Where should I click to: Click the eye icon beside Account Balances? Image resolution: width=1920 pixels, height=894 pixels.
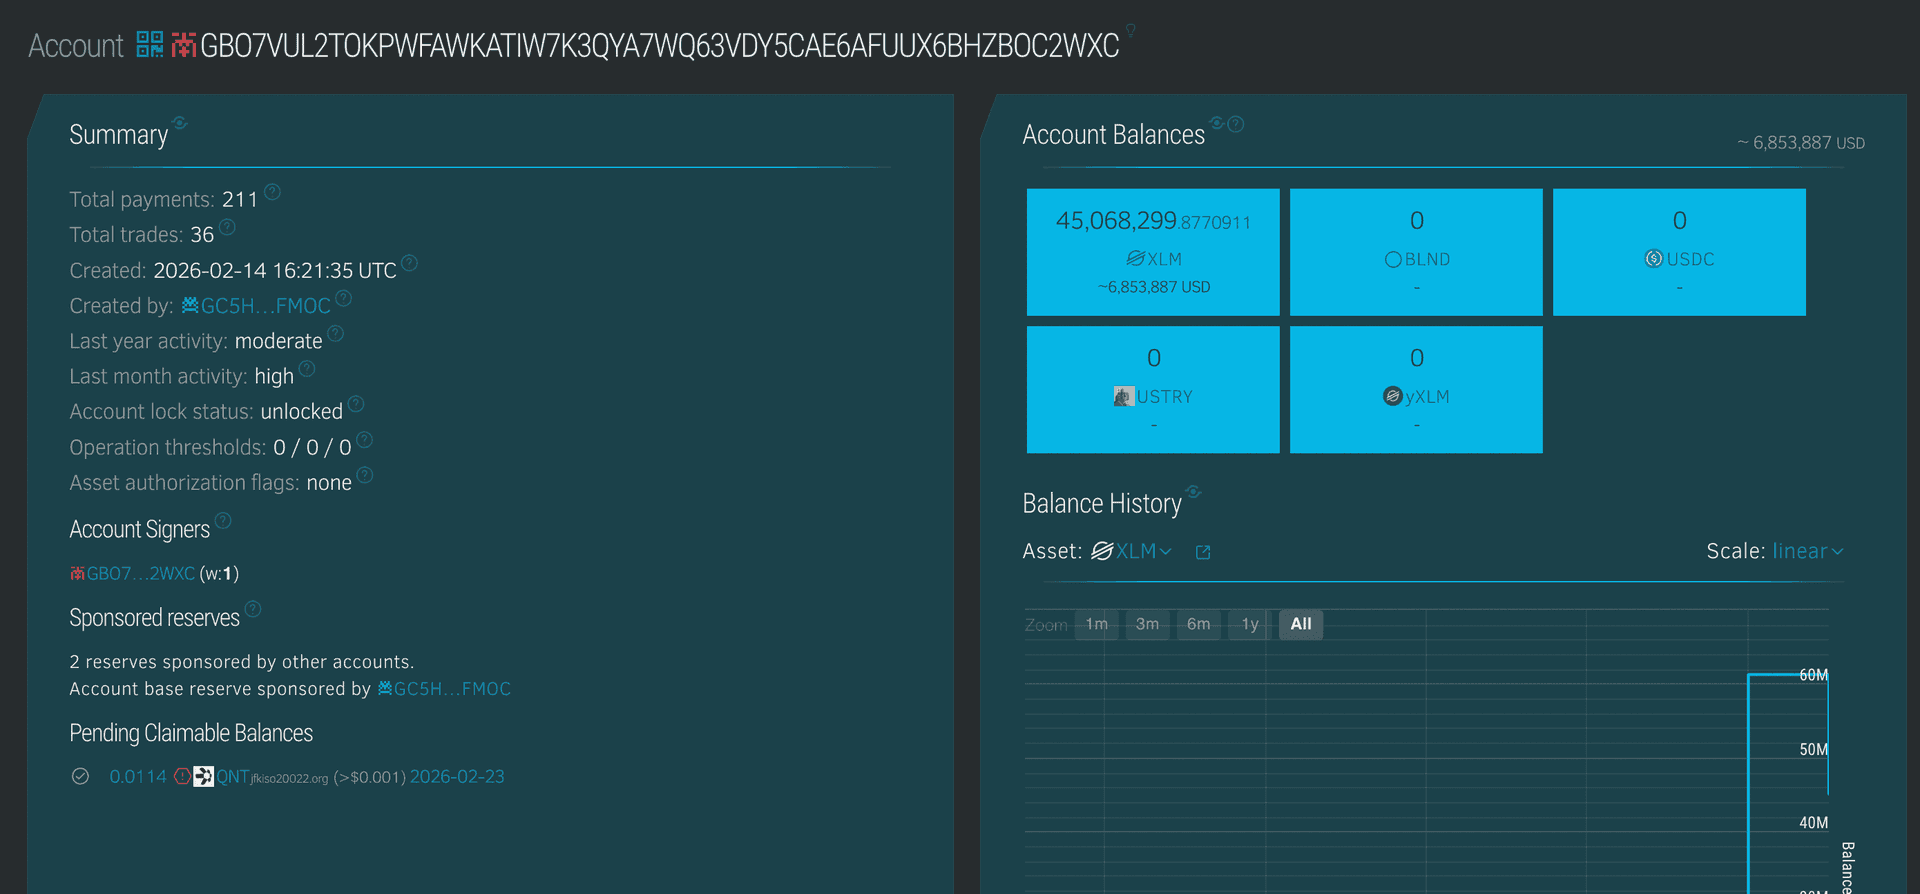(x=1217, y=123)
